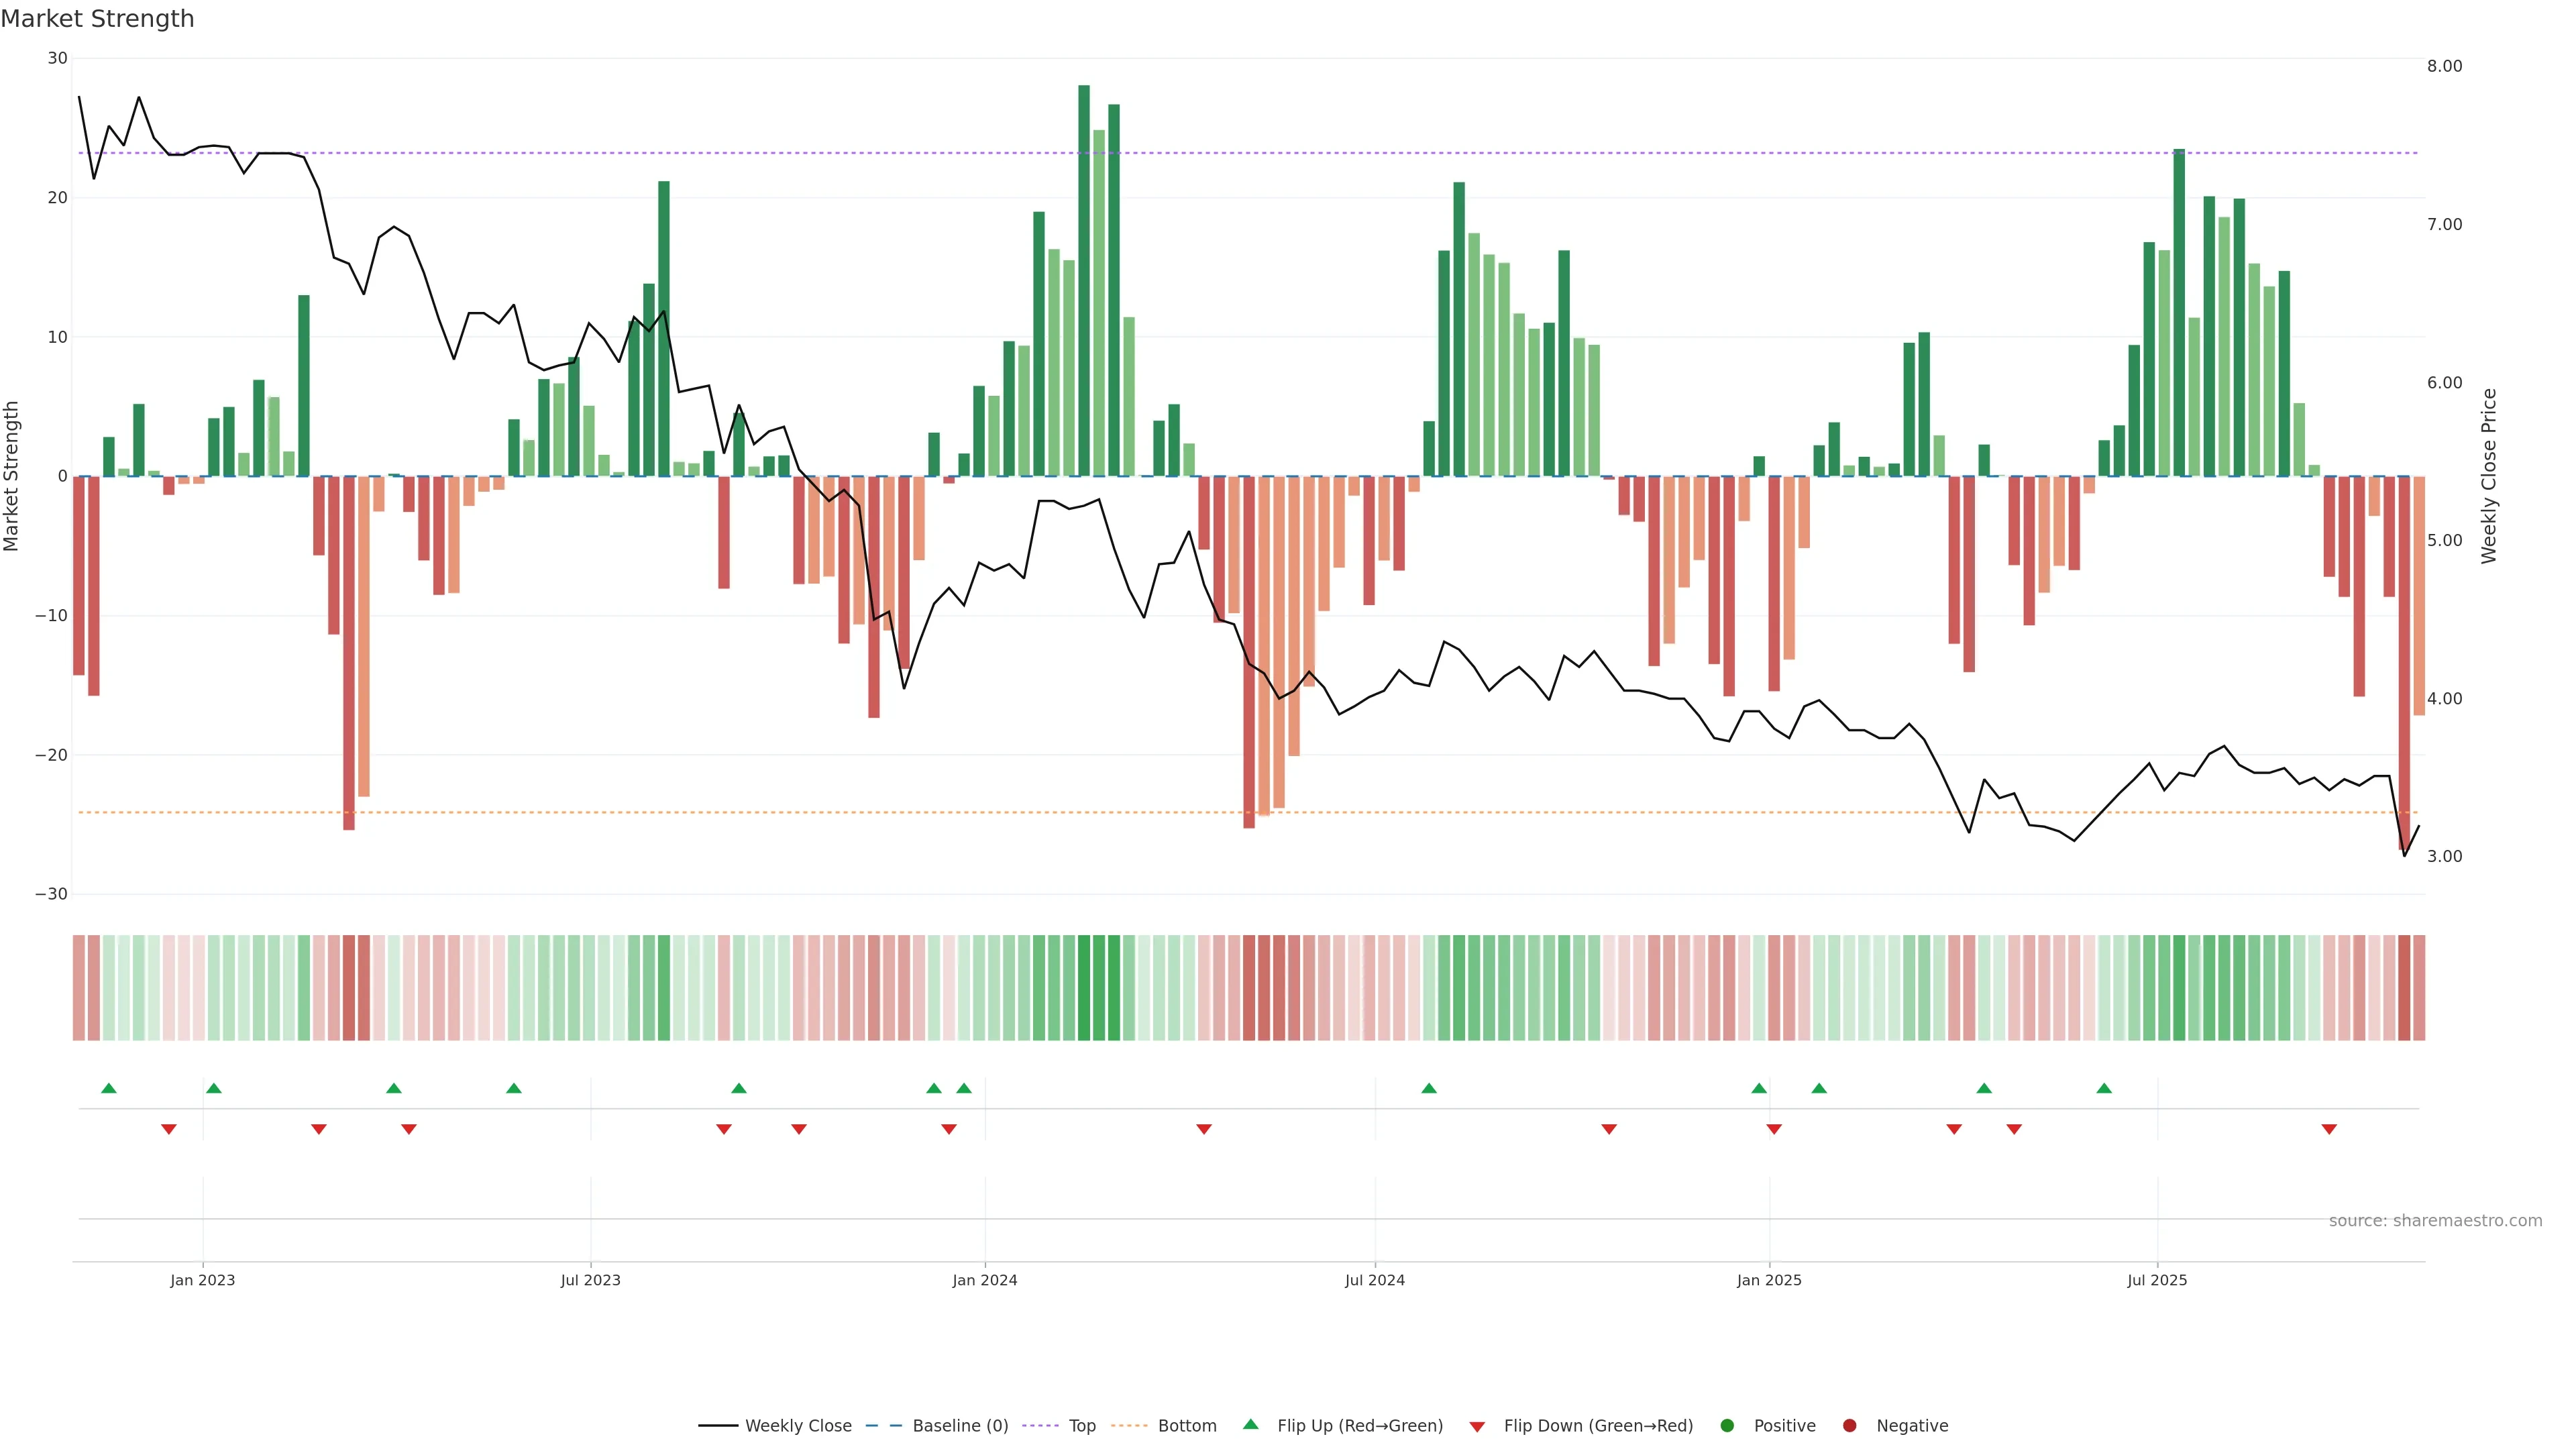Click the darkest green heatmap strip cell

[x=1084, y=987]
